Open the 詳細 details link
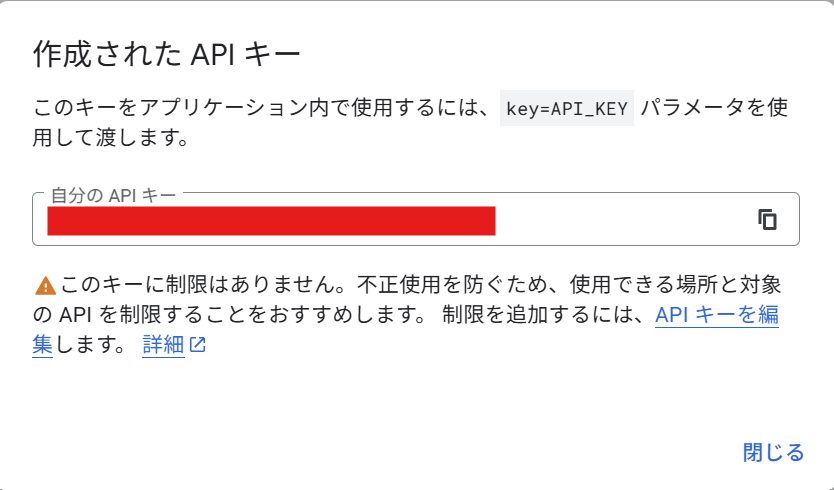Image resolution: width=834 pixels, height=490 pixels. click(x=163, y=346)
